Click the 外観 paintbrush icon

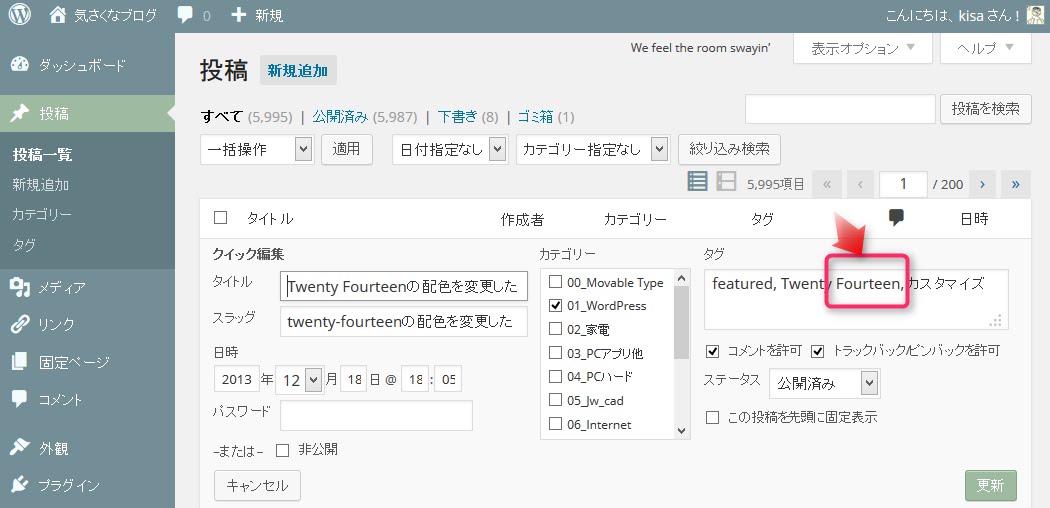point(20,447)
